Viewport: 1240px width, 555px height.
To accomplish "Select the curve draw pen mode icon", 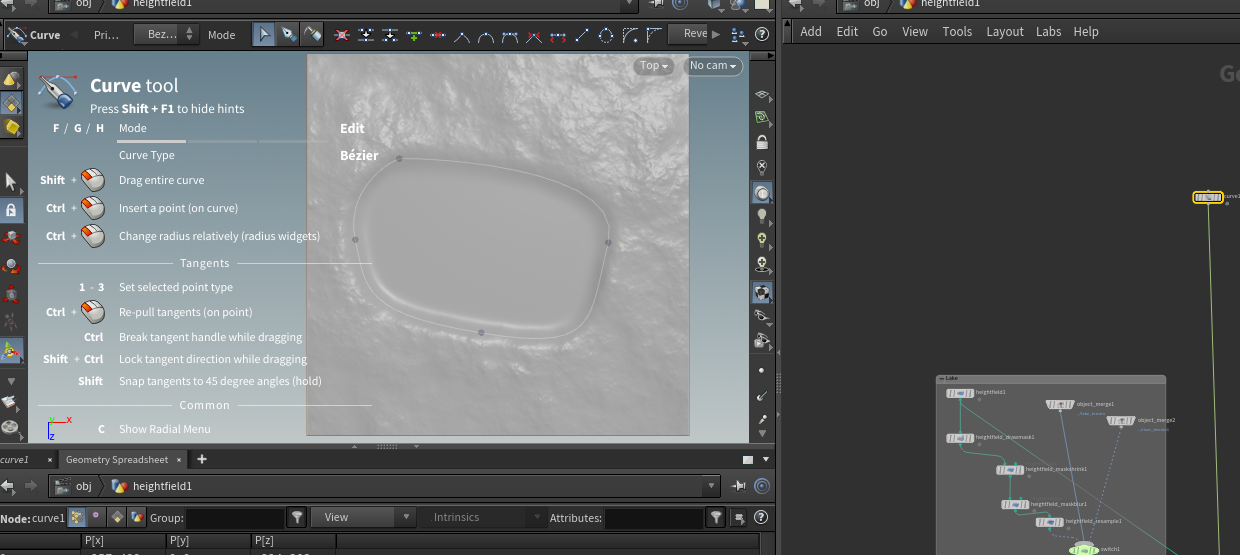I will coord(288,35).
